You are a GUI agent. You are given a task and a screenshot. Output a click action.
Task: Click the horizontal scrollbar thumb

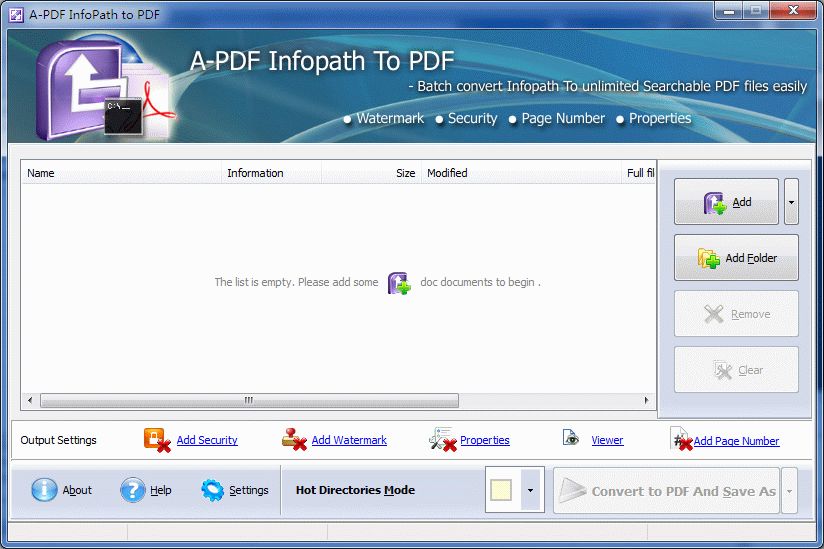249,400
